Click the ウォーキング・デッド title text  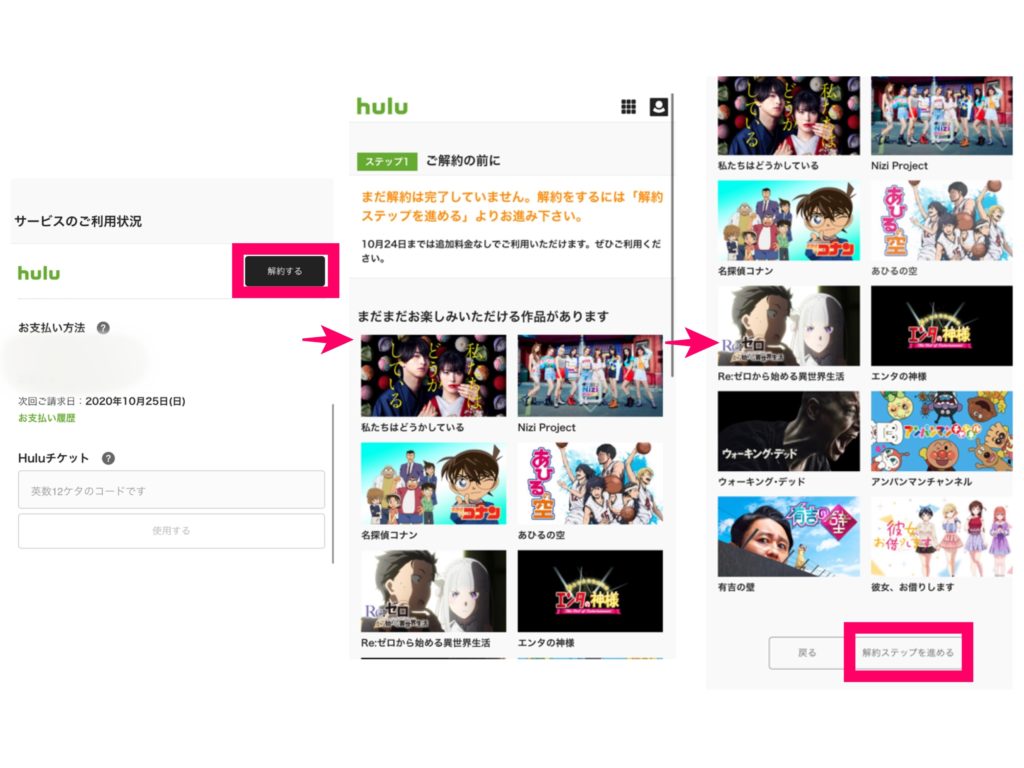click(x=761, y=482)
